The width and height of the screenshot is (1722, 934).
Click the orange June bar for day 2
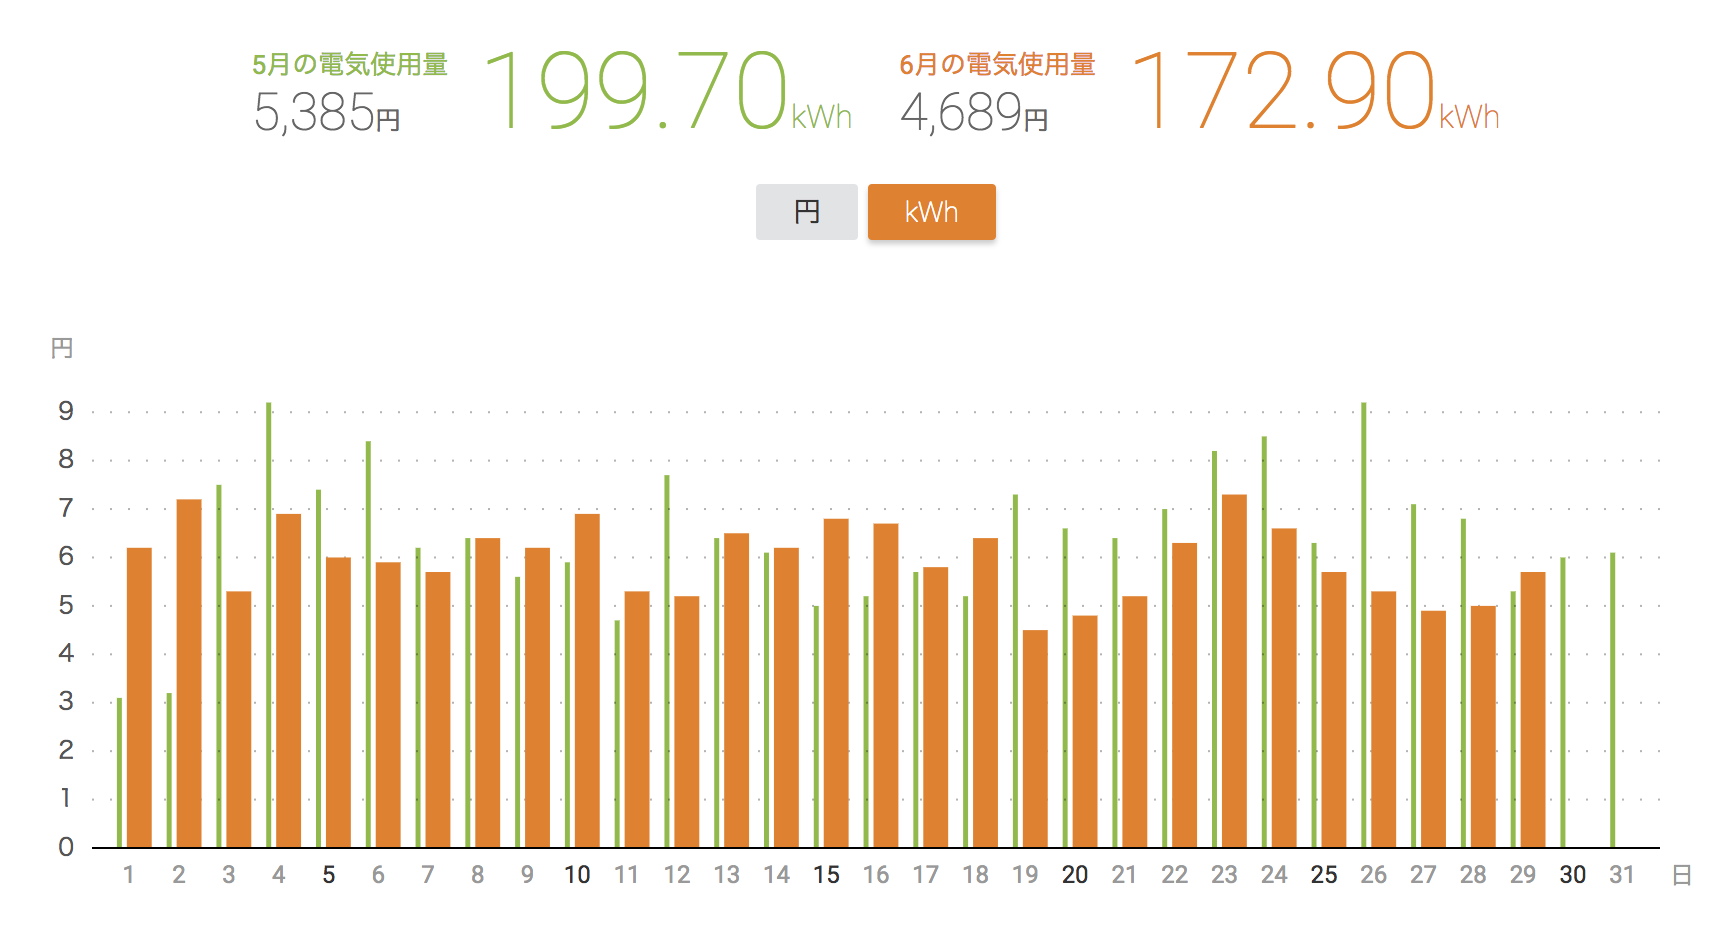pyautogui.click(x=189, y=674)
